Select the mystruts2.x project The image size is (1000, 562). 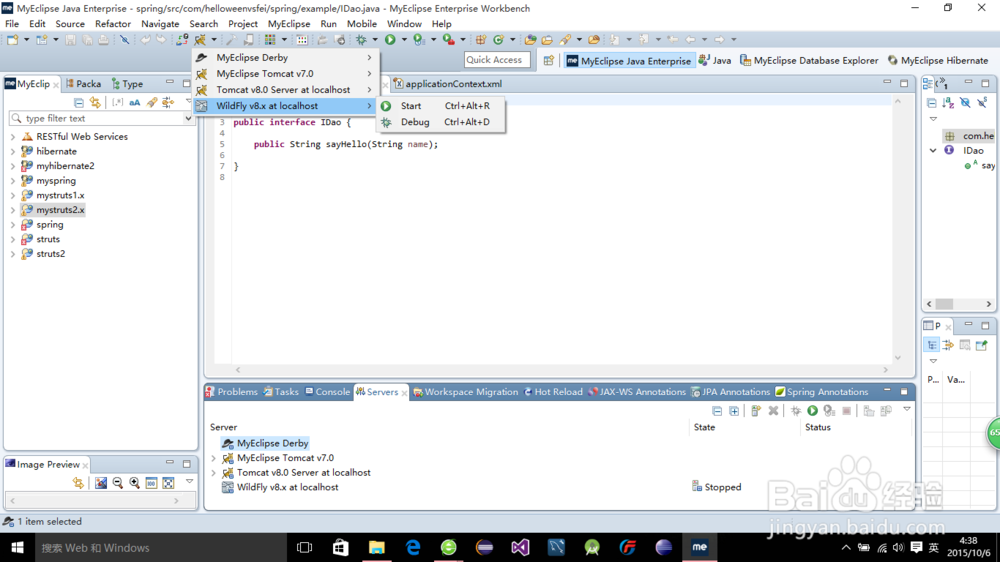tap(60, 210)
